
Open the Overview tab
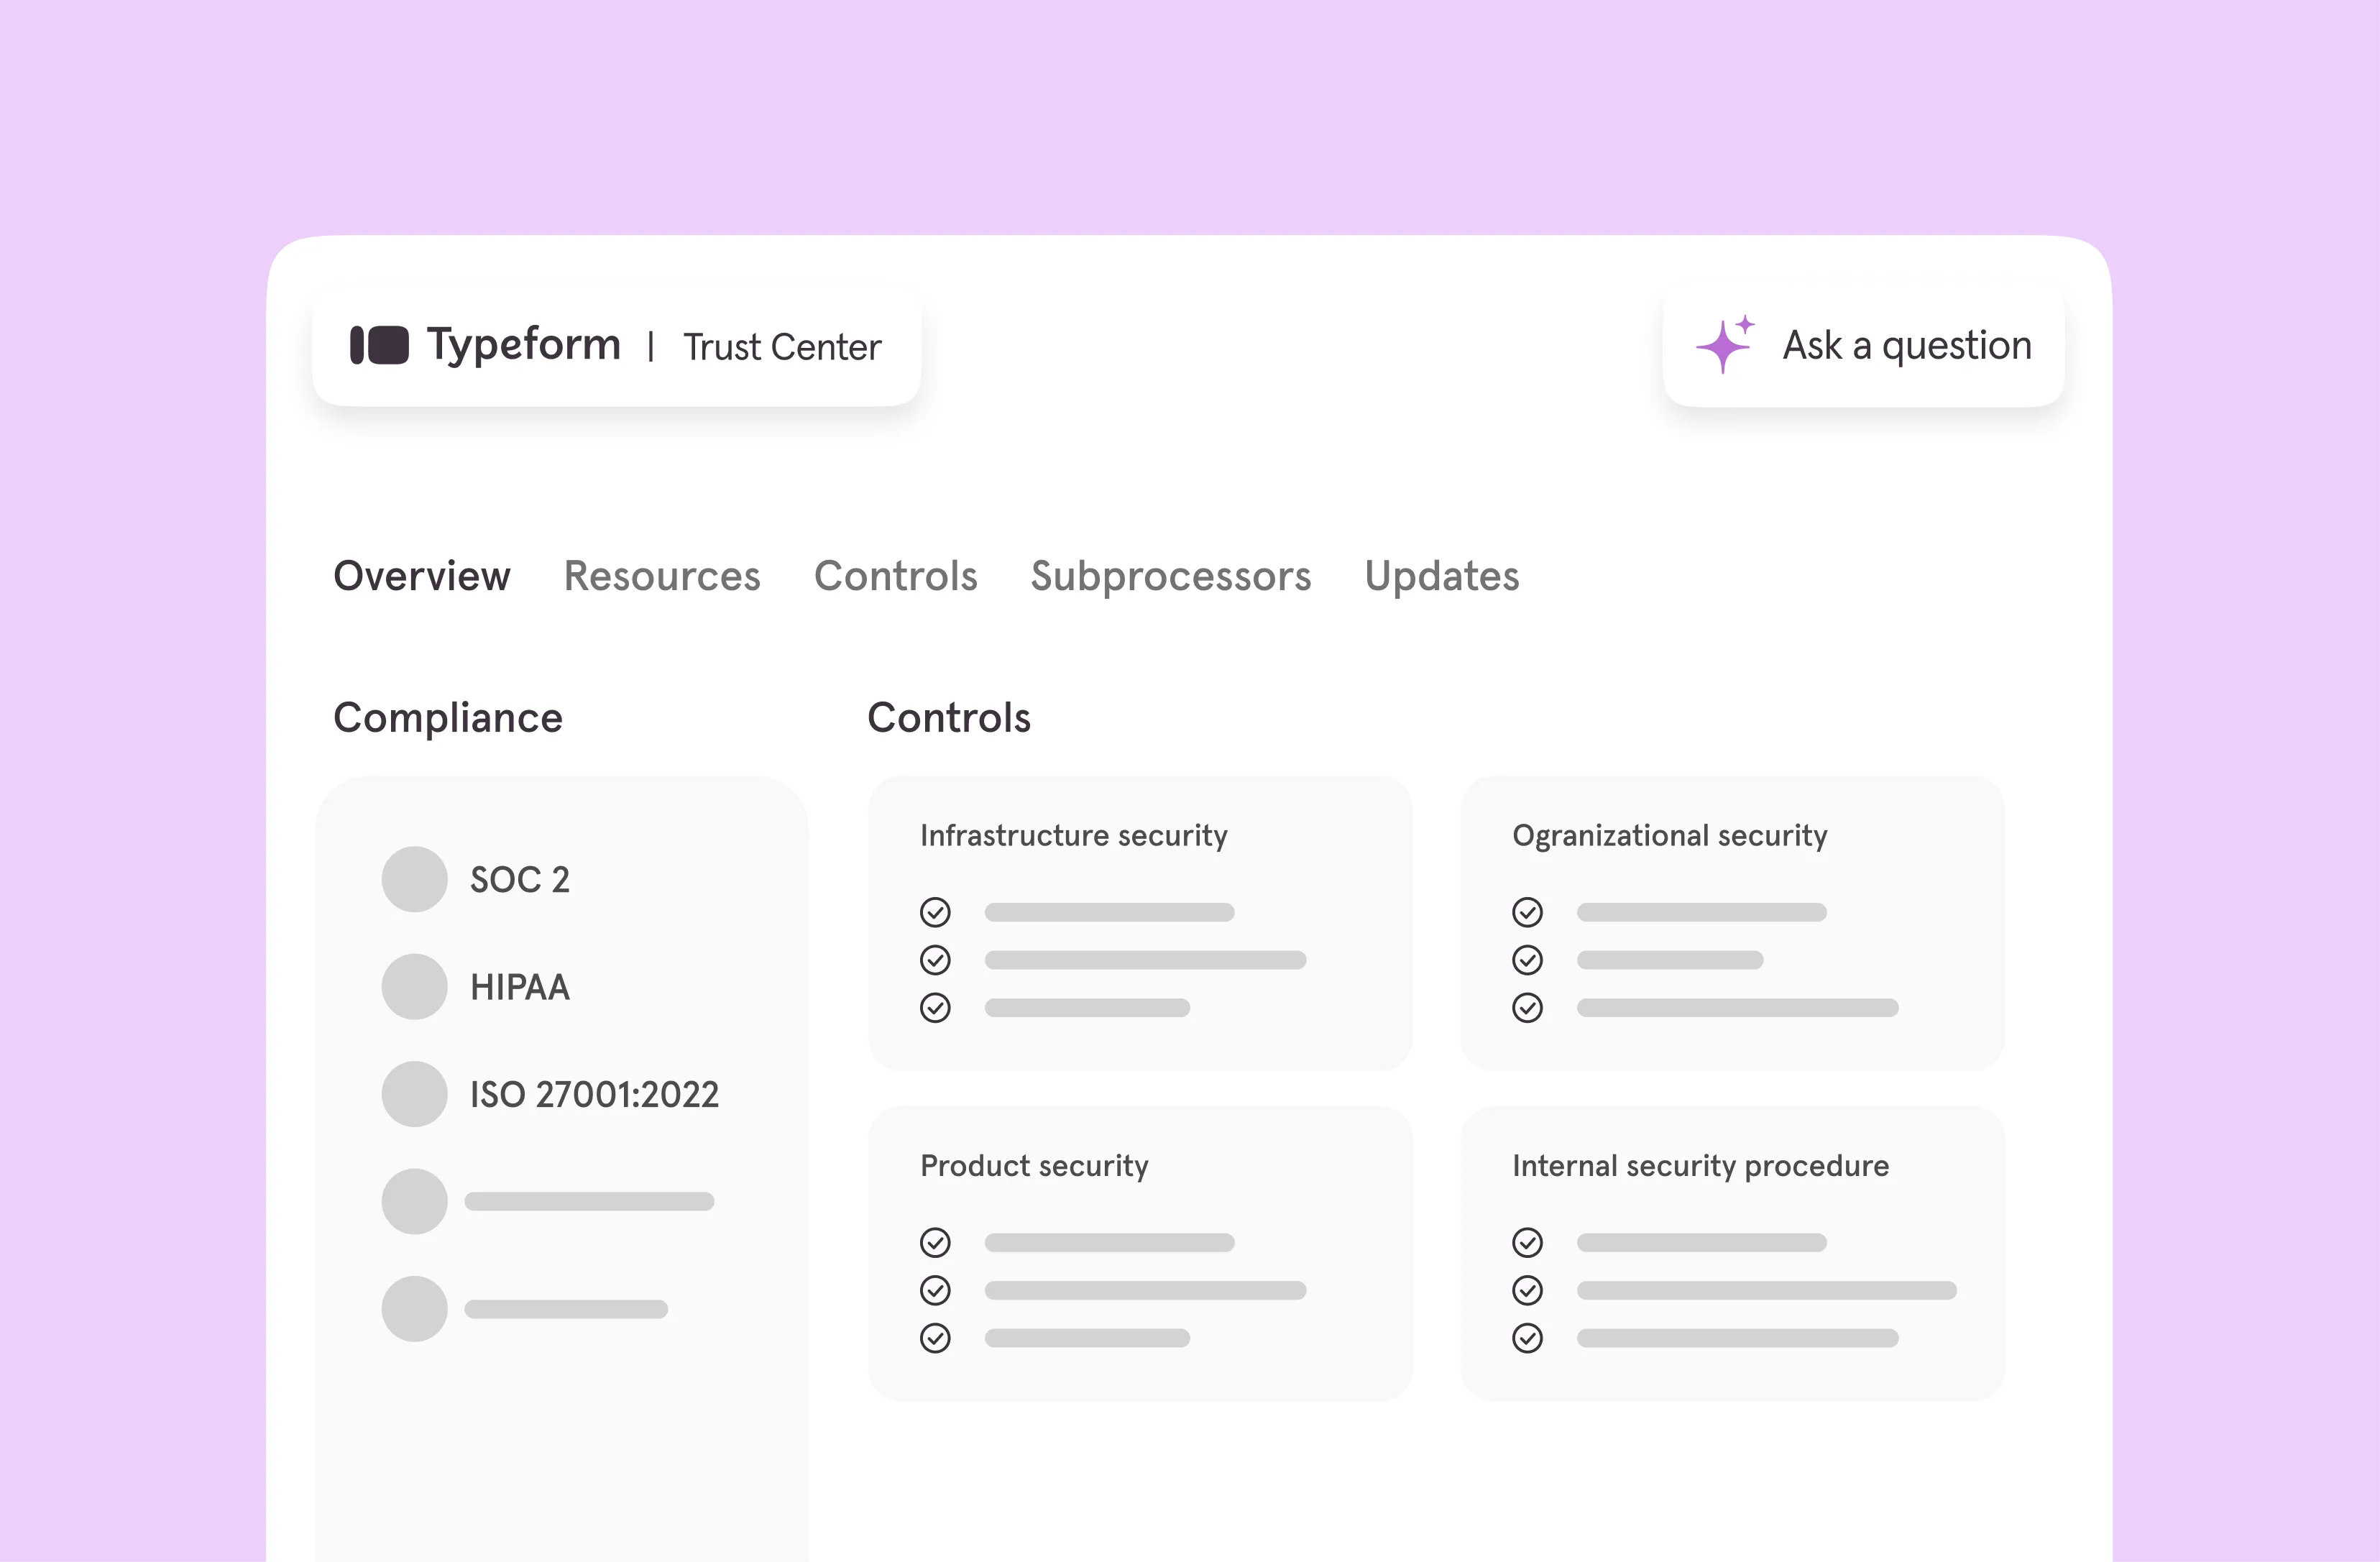(421, 576)
